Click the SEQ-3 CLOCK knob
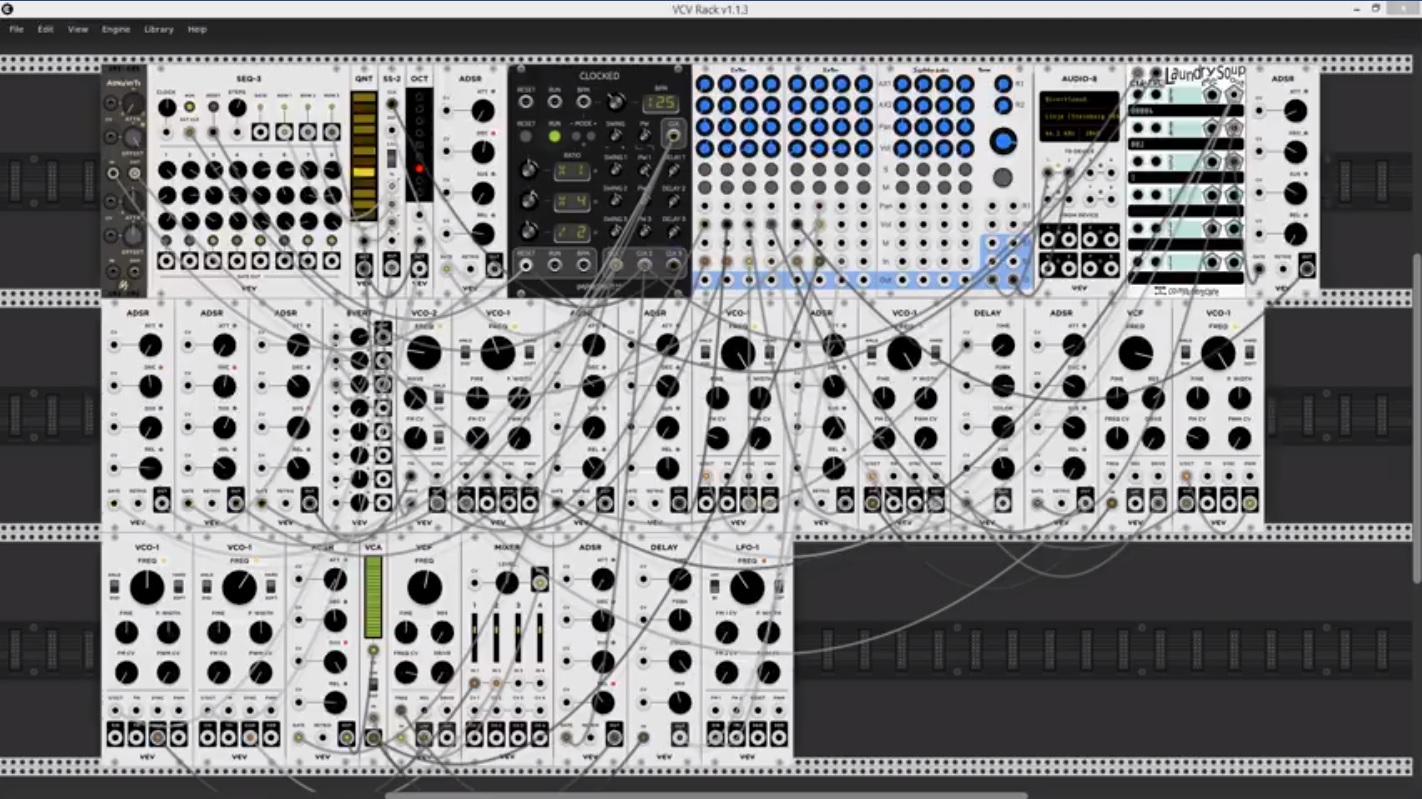 pos(166,108)
